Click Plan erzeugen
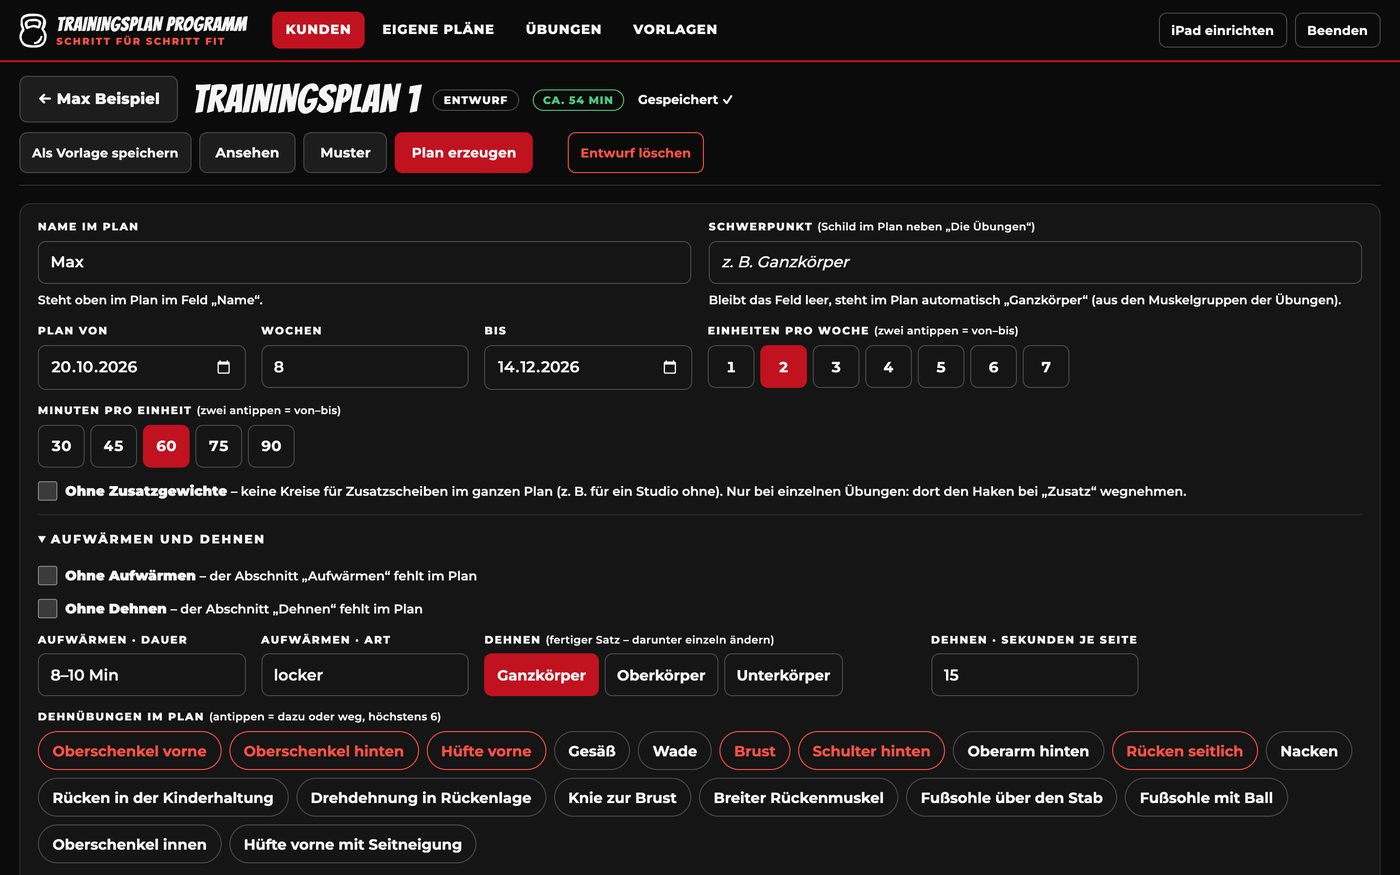 (x=464, y=153)
